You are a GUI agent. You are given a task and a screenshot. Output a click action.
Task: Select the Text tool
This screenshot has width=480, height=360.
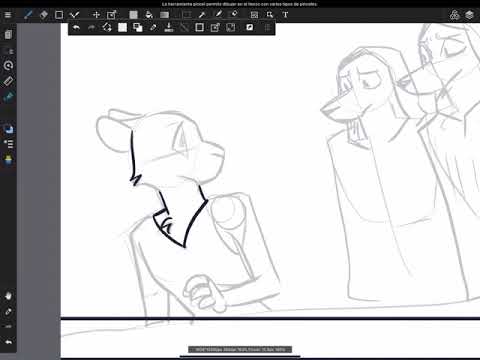click(x=285, y=15)
